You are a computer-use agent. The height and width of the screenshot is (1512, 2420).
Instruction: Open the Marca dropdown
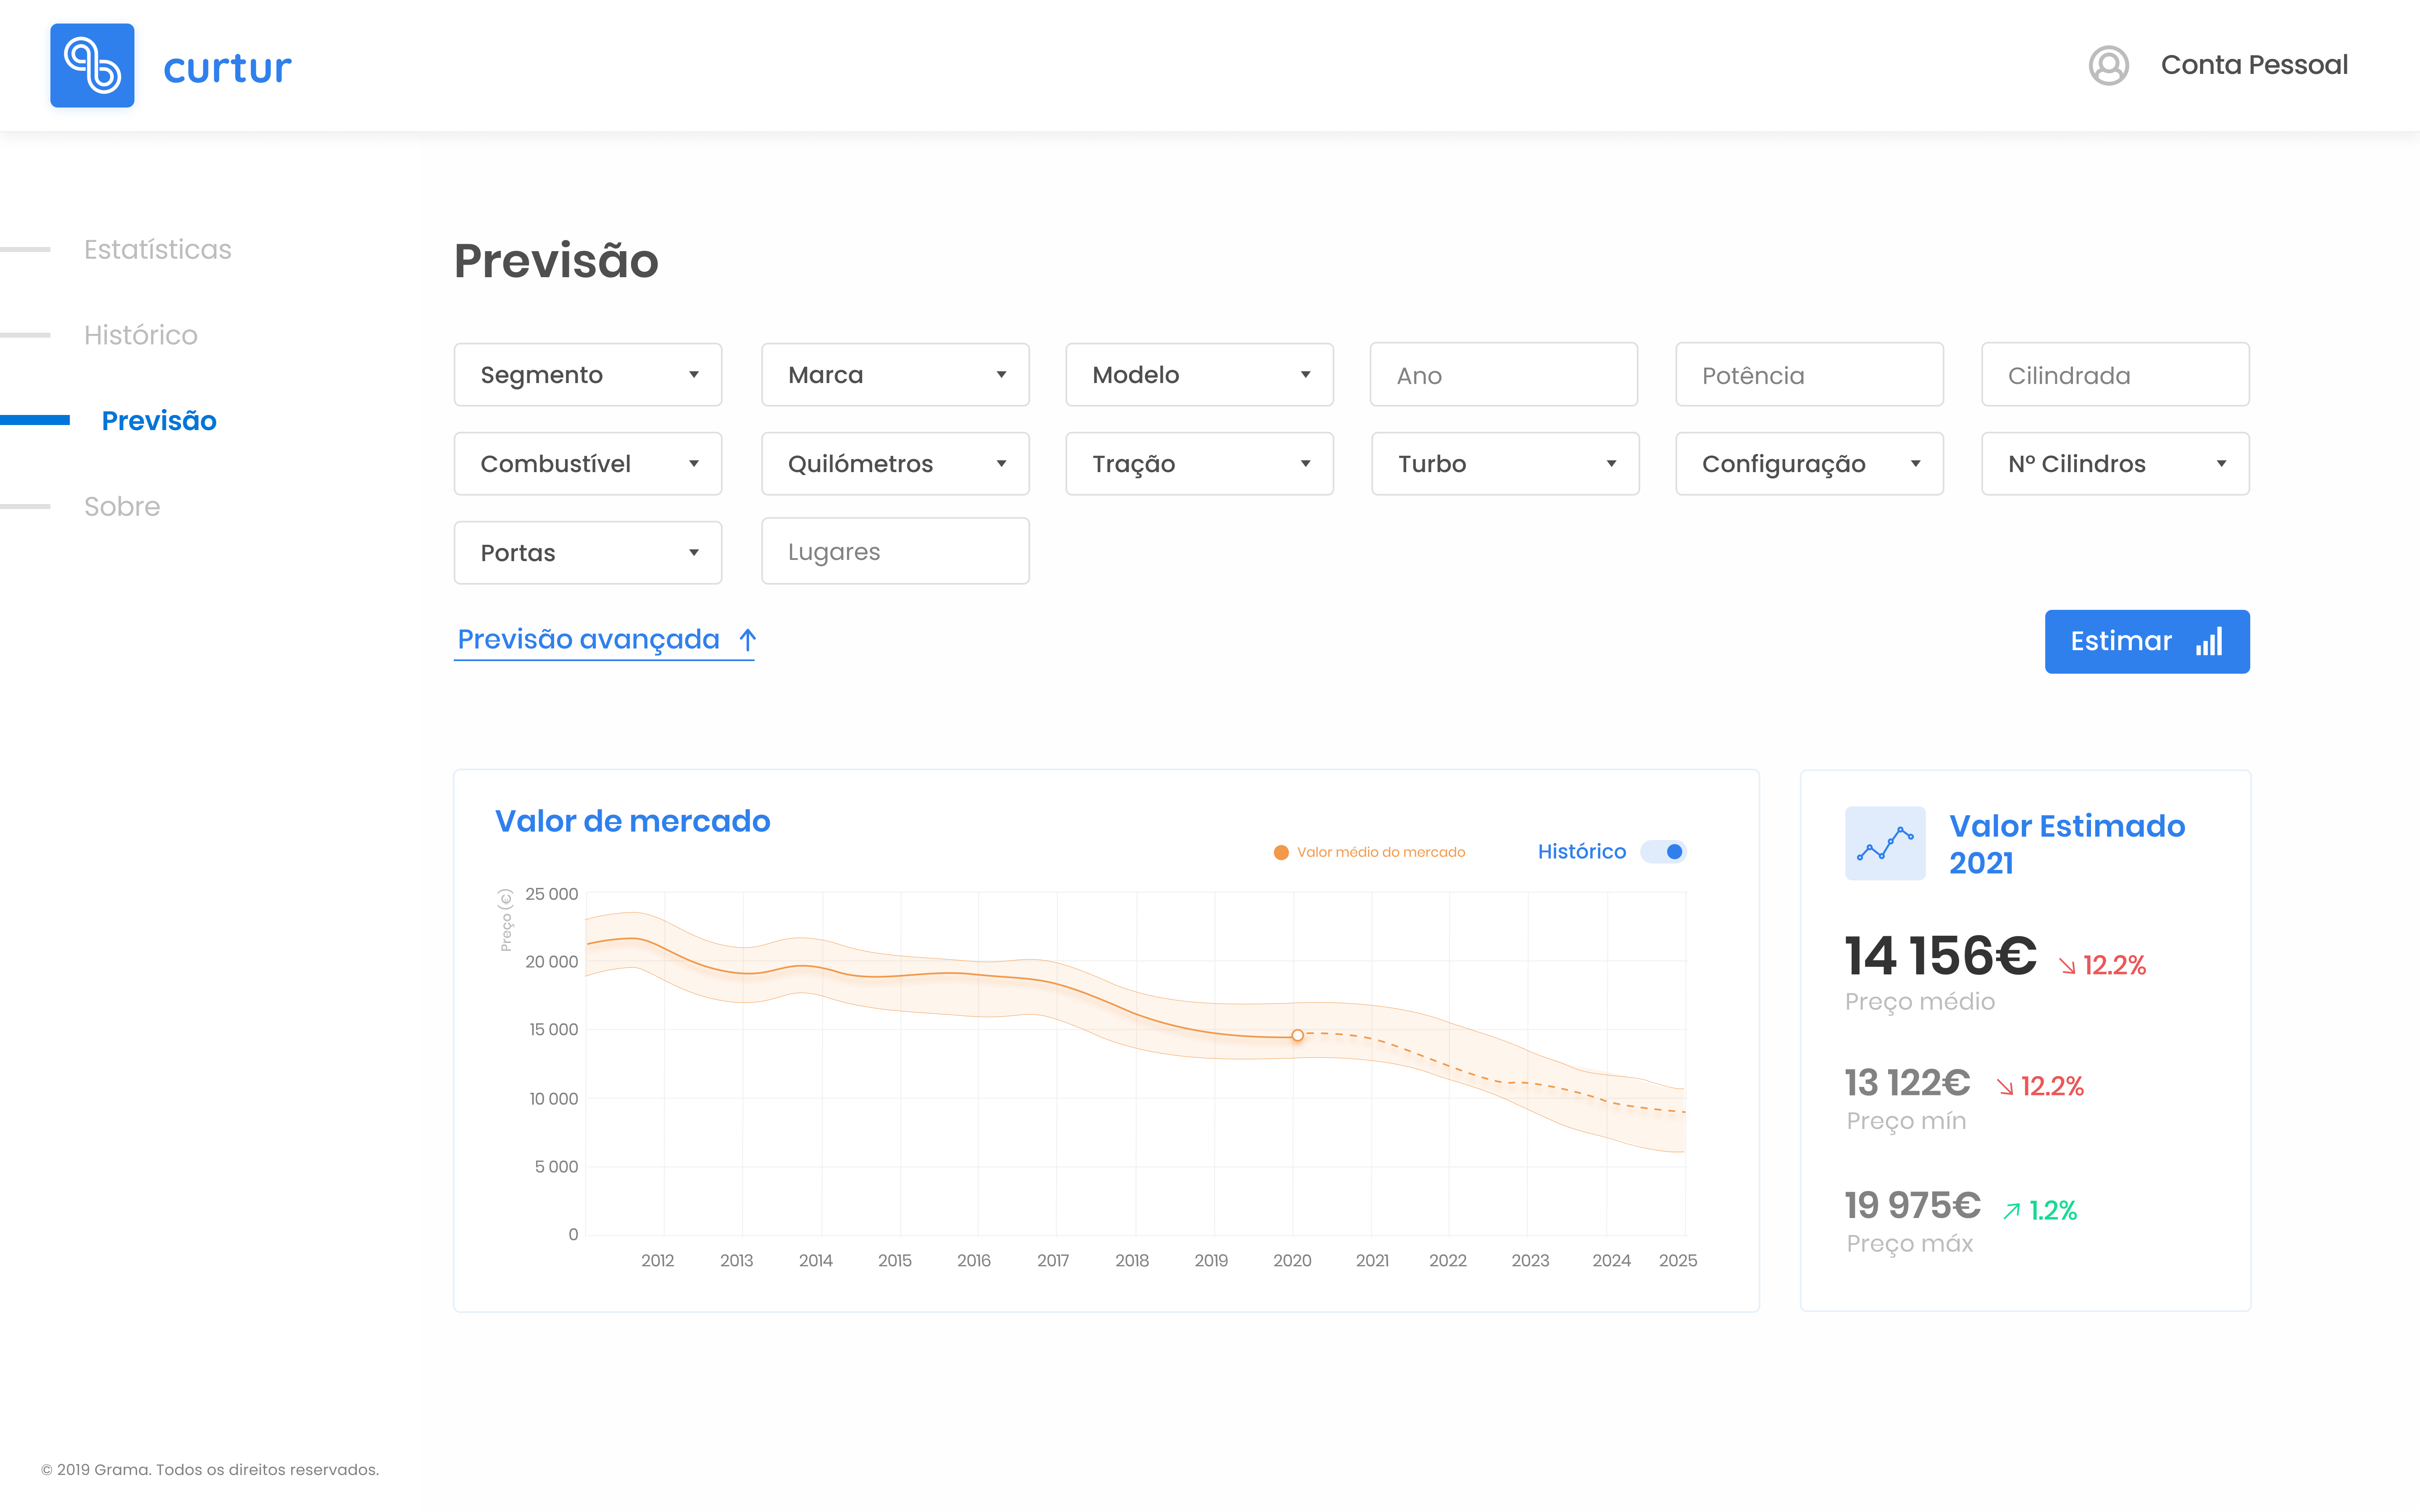[895, 375]
